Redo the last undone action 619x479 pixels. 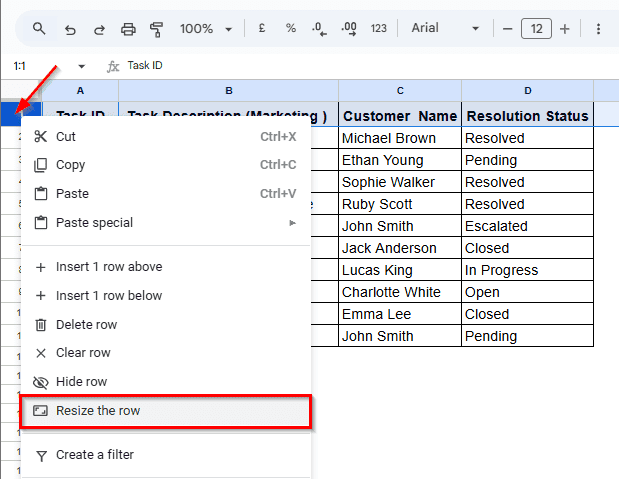98,29
